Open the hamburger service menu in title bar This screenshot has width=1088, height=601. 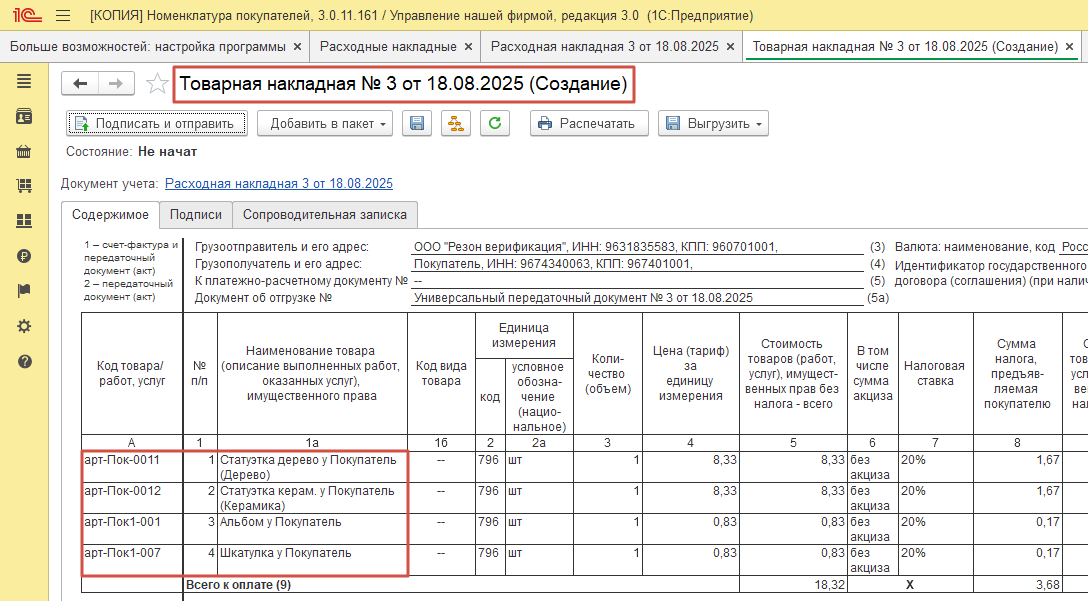pyautogui.click(x=63, y=15)
